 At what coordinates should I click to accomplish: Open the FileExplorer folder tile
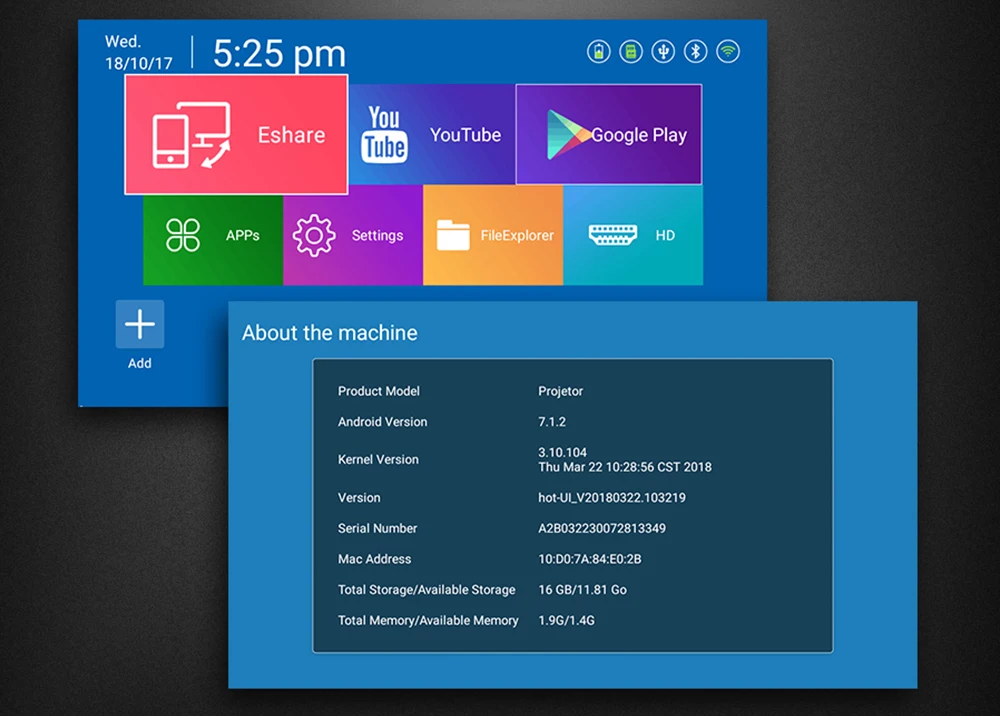(493, 235)
